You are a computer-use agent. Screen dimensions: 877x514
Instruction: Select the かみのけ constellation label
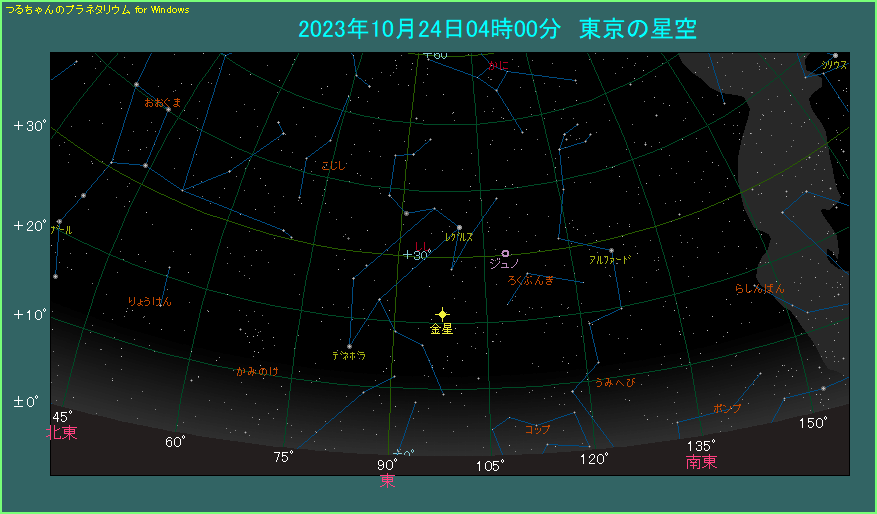(x=257, y=371)
